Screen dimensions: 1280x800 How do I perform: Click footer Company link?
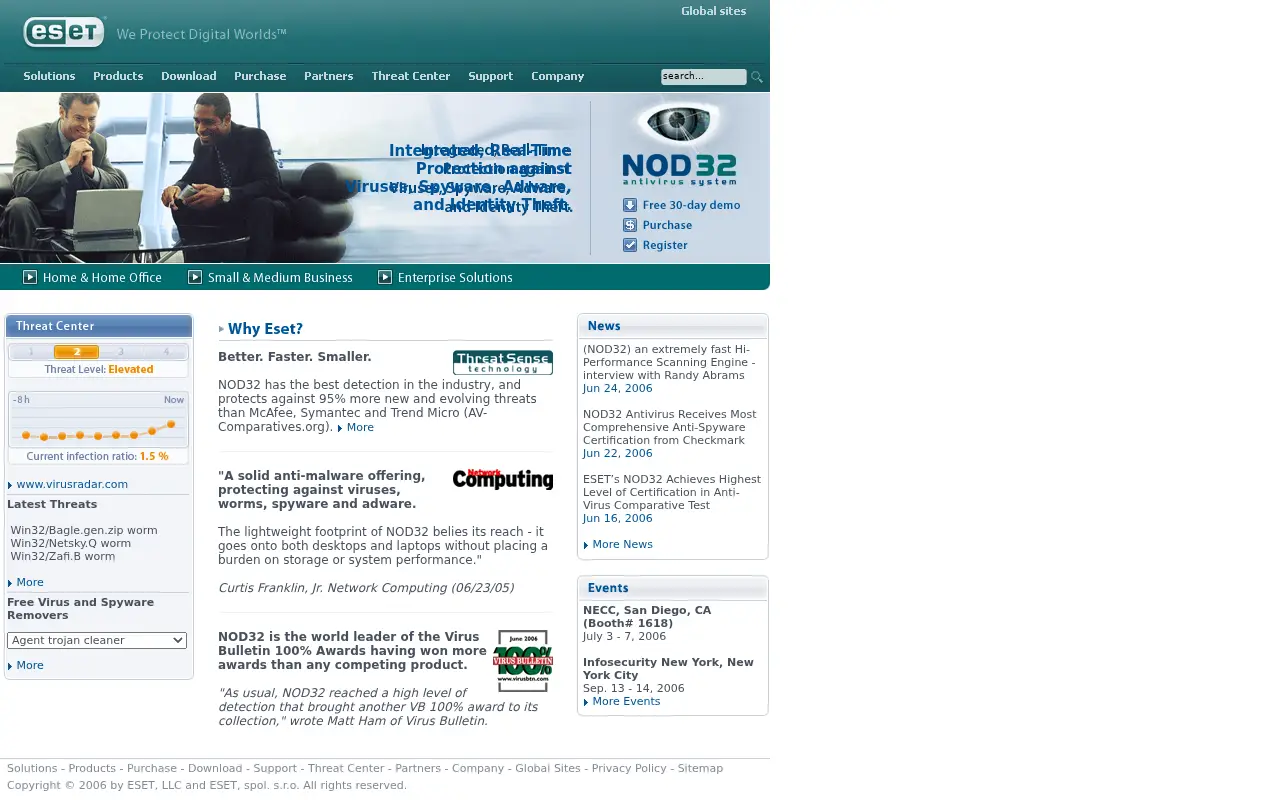click(x=478, y=768)
